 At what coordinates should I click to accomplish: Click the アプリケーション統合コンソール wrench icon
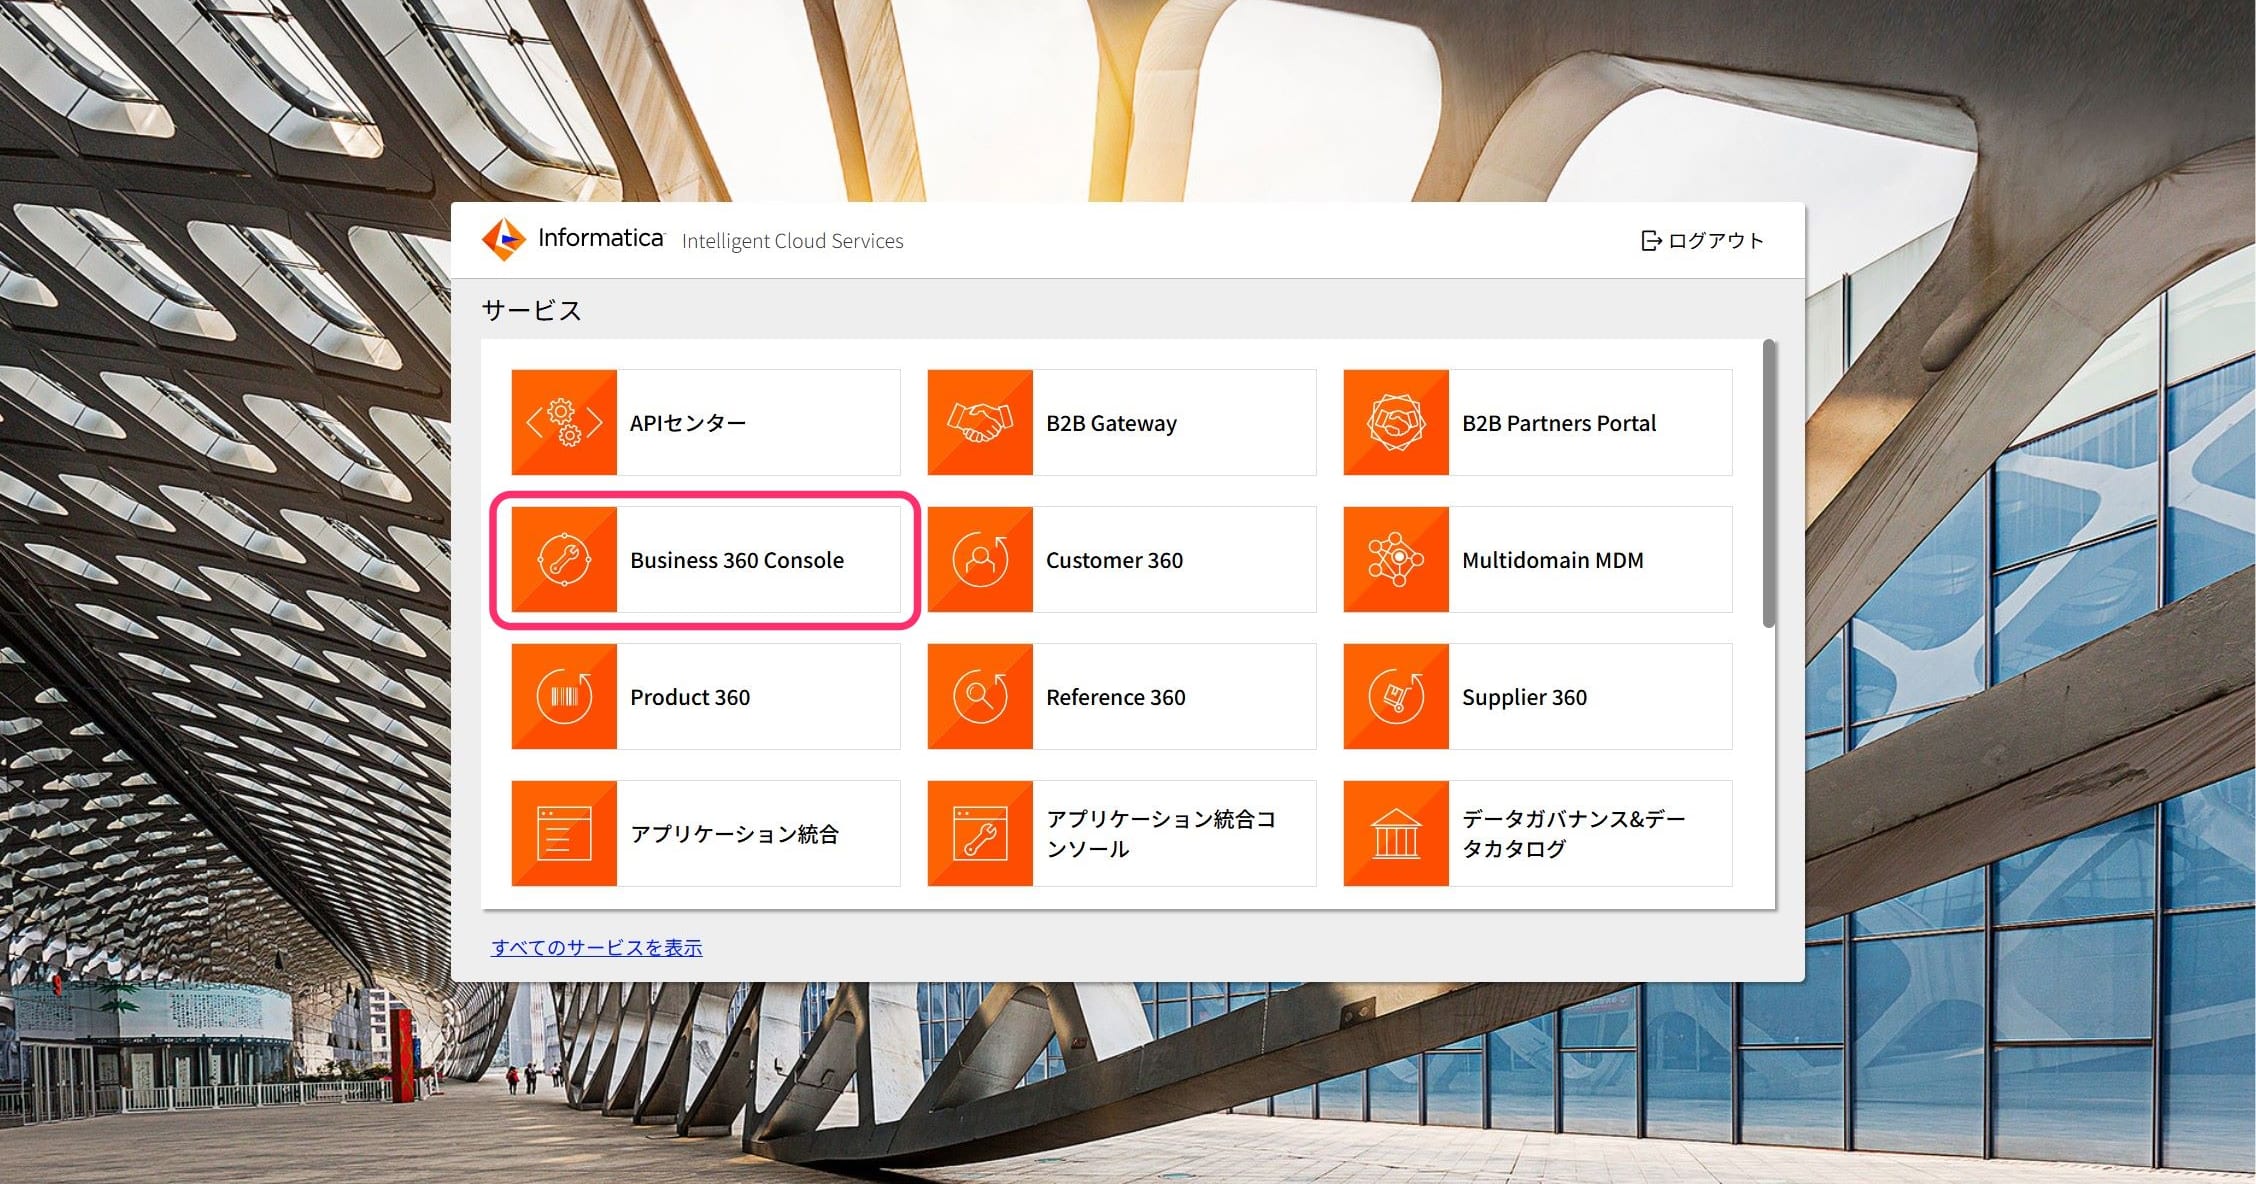(980, 833)
